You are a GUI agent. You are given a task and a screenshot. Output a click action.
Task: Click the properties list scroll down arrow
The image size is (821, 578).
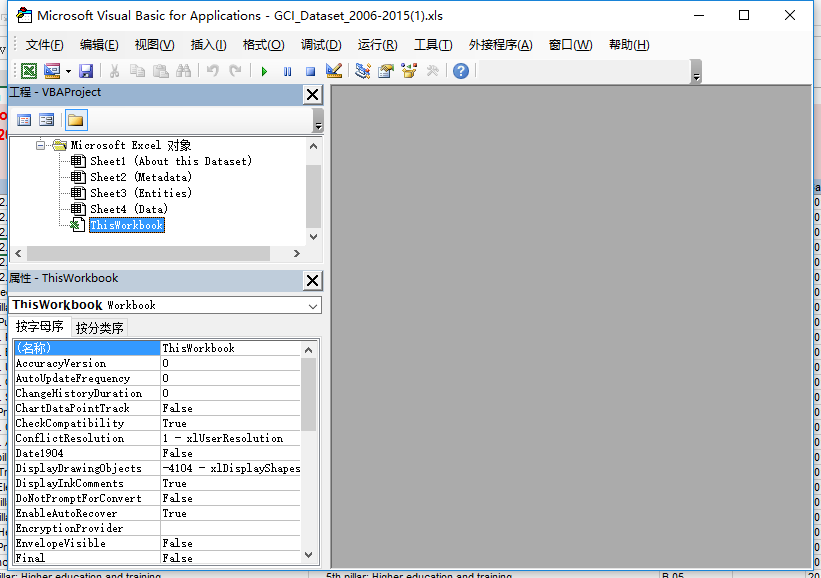308,555
